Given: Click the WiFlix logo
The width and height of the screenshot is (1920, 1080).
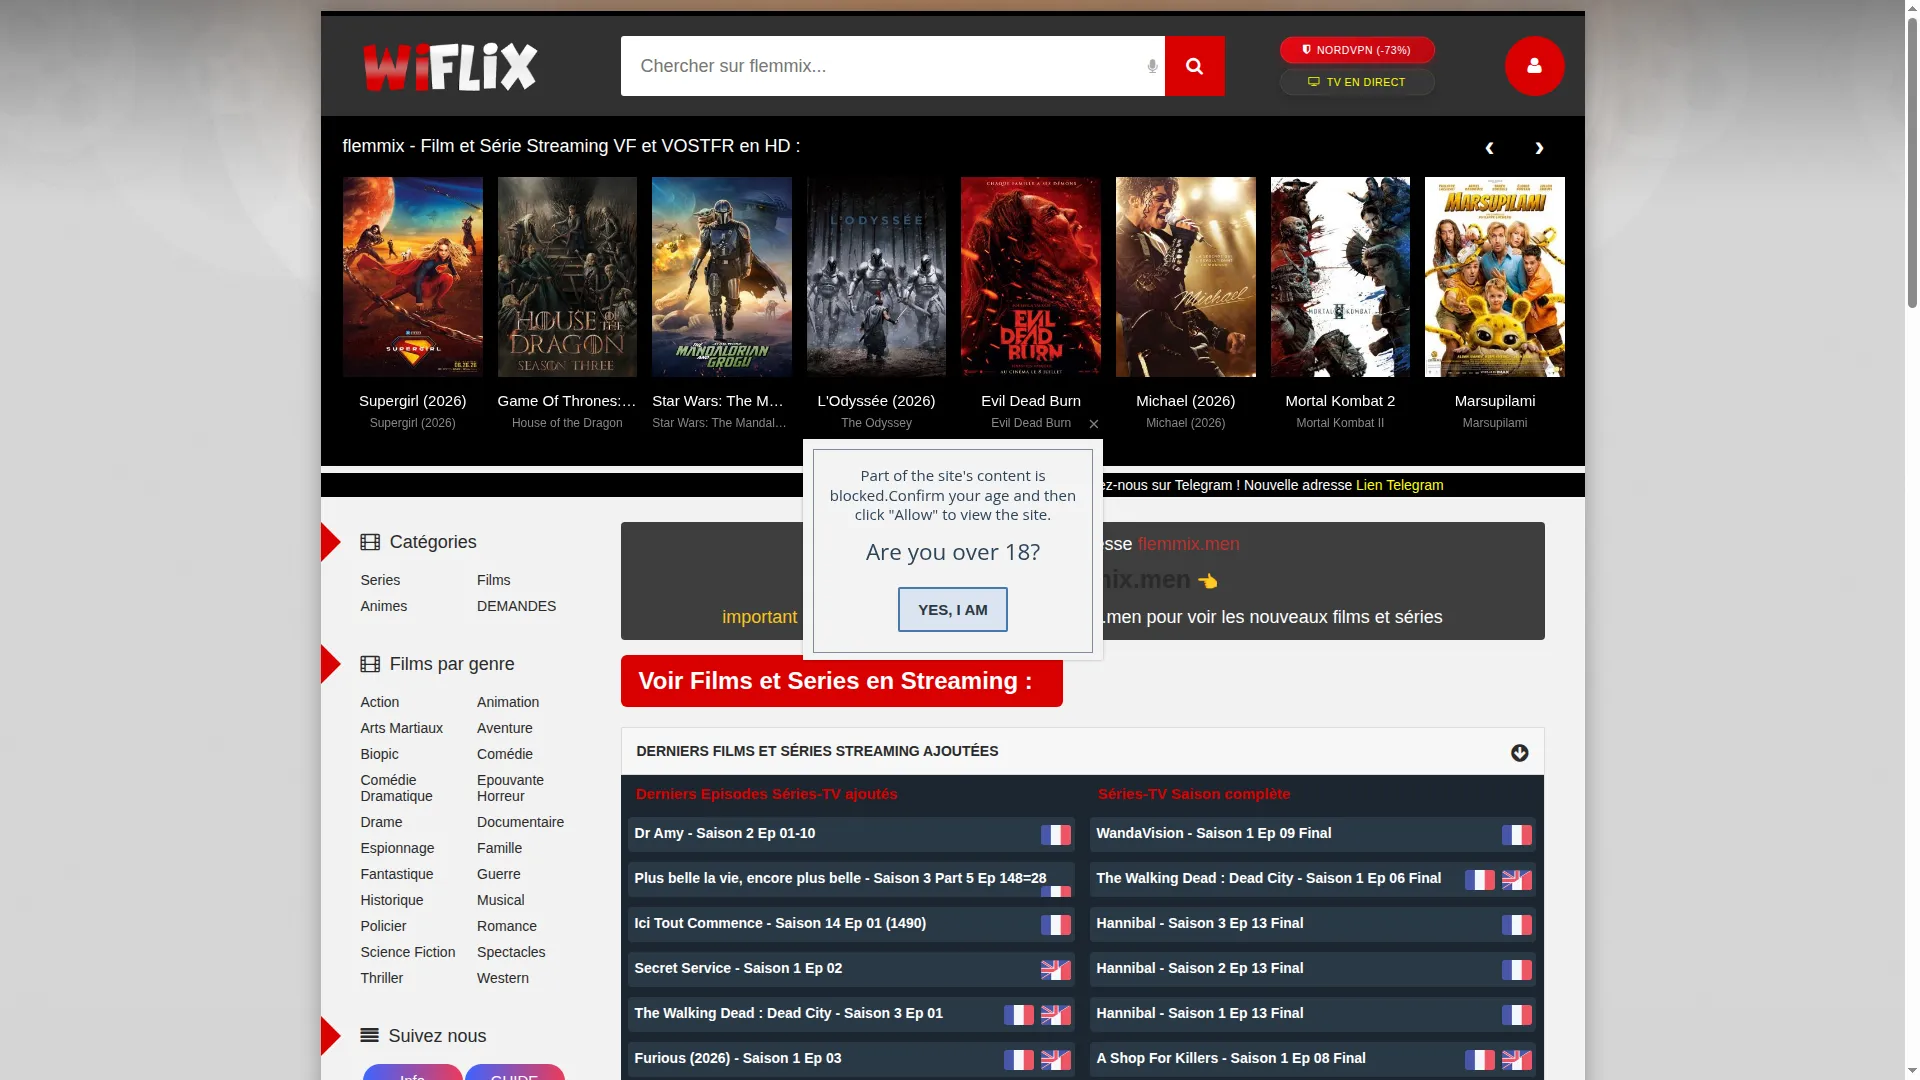Looking at the screenshot, I should (x=450, y=67).
